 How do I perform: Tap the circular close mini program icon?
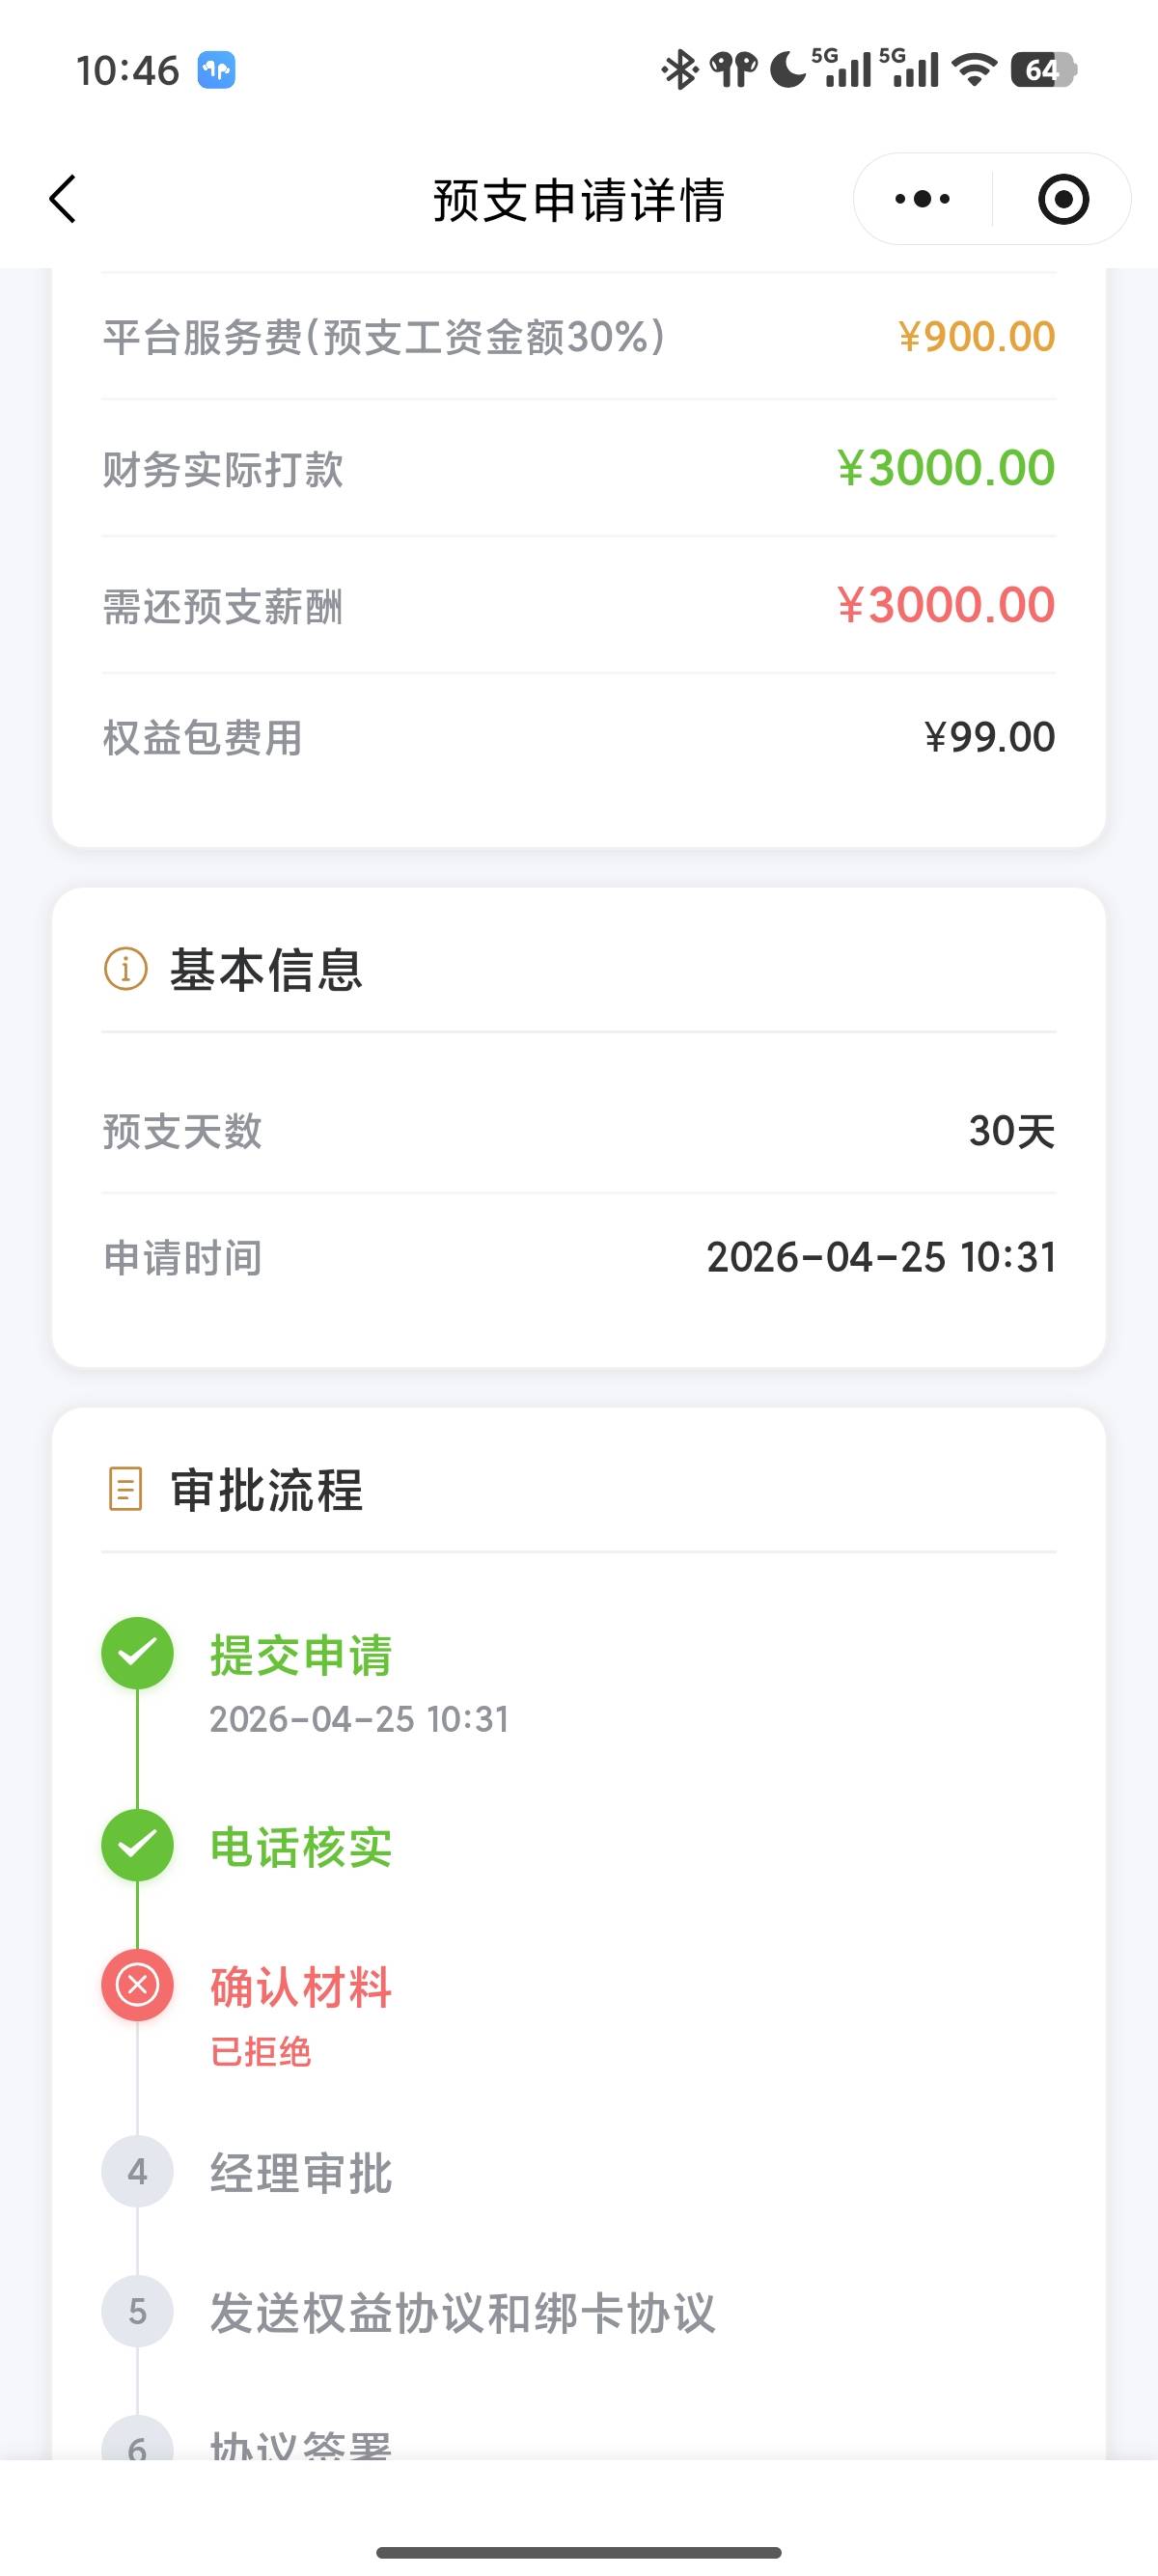[x=1063, y=199]
